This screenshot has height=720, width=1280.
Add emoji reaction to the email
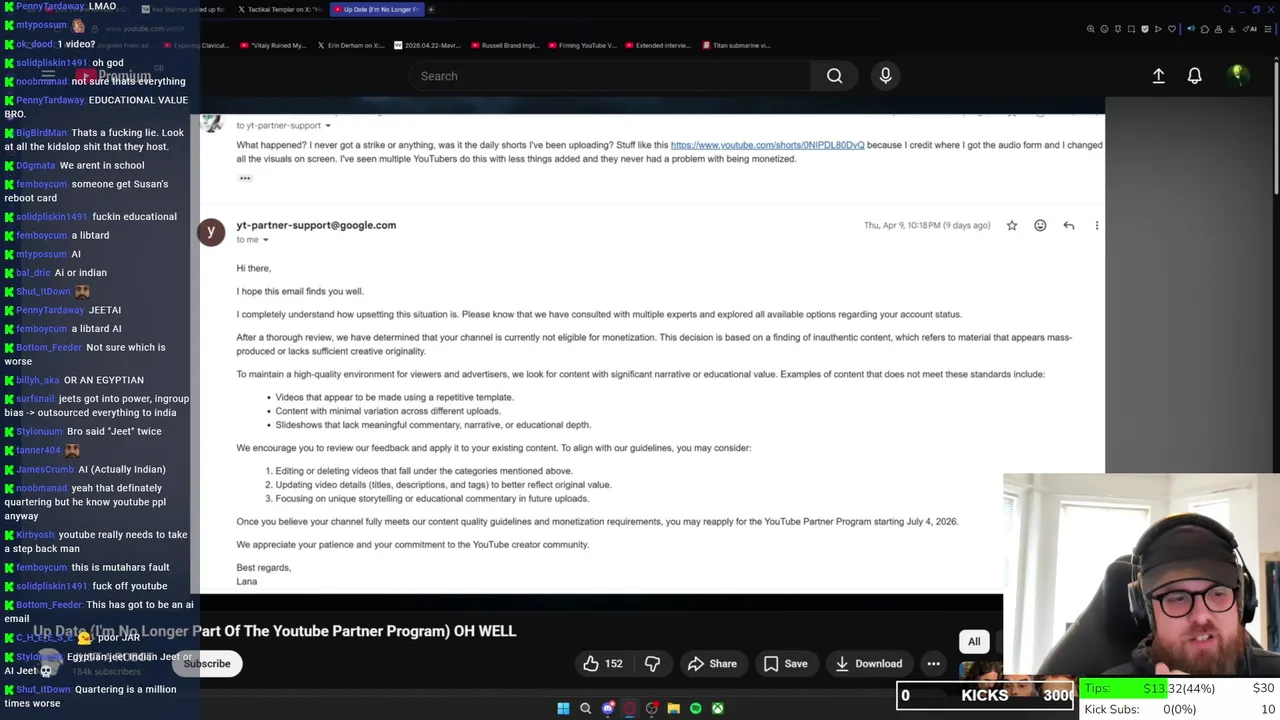pos(1040,226)
